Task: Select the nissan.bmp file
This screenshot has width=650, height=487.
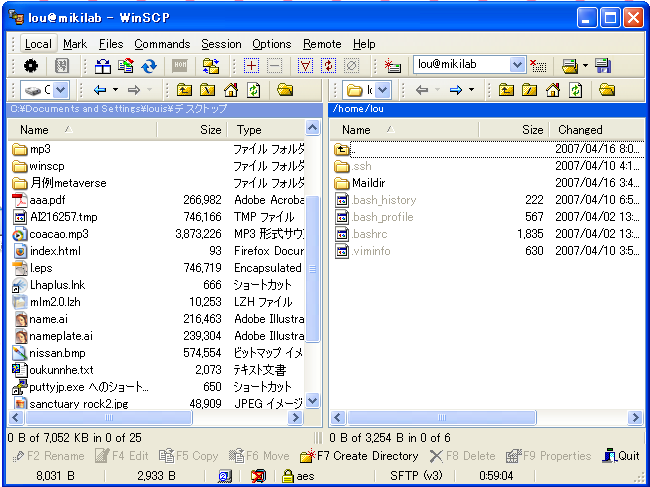Action: coord(57,353)
